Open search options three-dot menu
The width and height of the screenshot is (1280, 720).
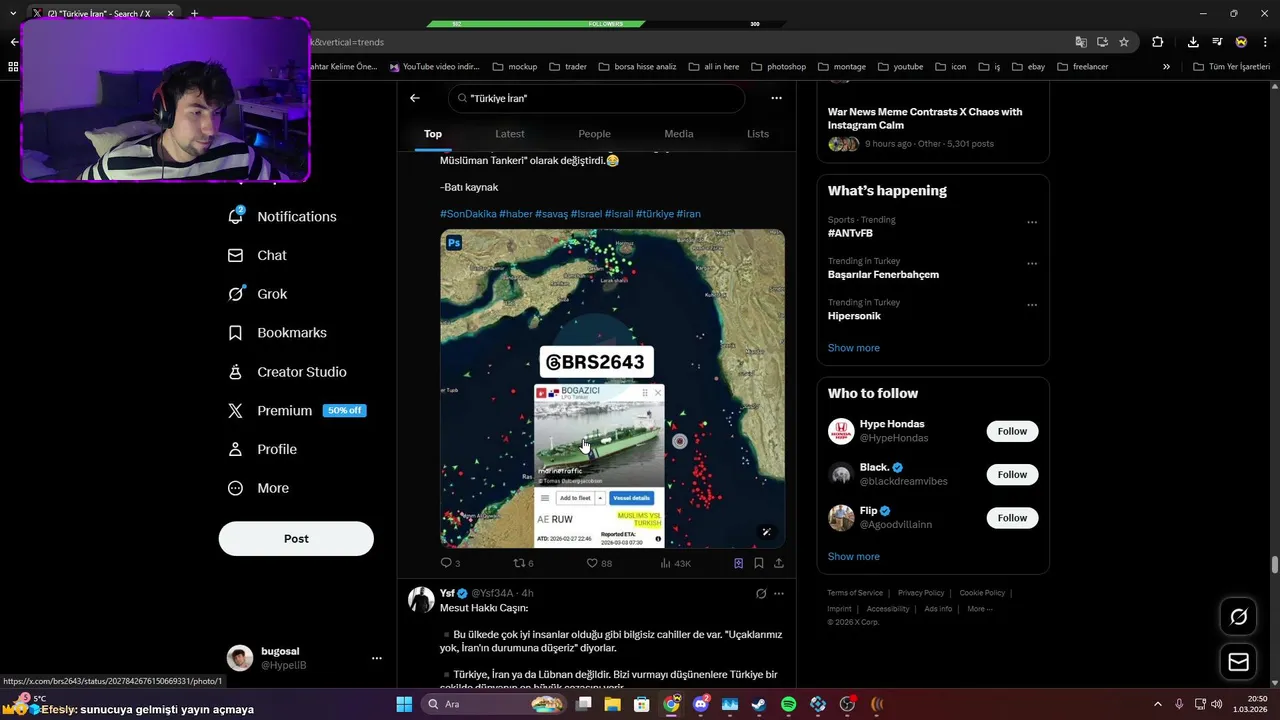tap(776, 98)
